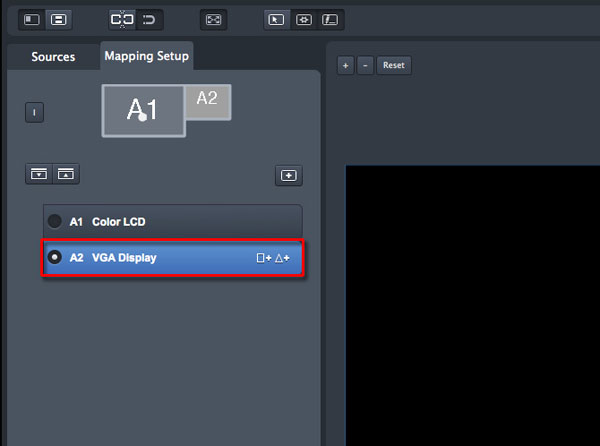Screen dimensions: 600x446
Task: Click the zoom out minus button
Action: (x=365, y=65)
